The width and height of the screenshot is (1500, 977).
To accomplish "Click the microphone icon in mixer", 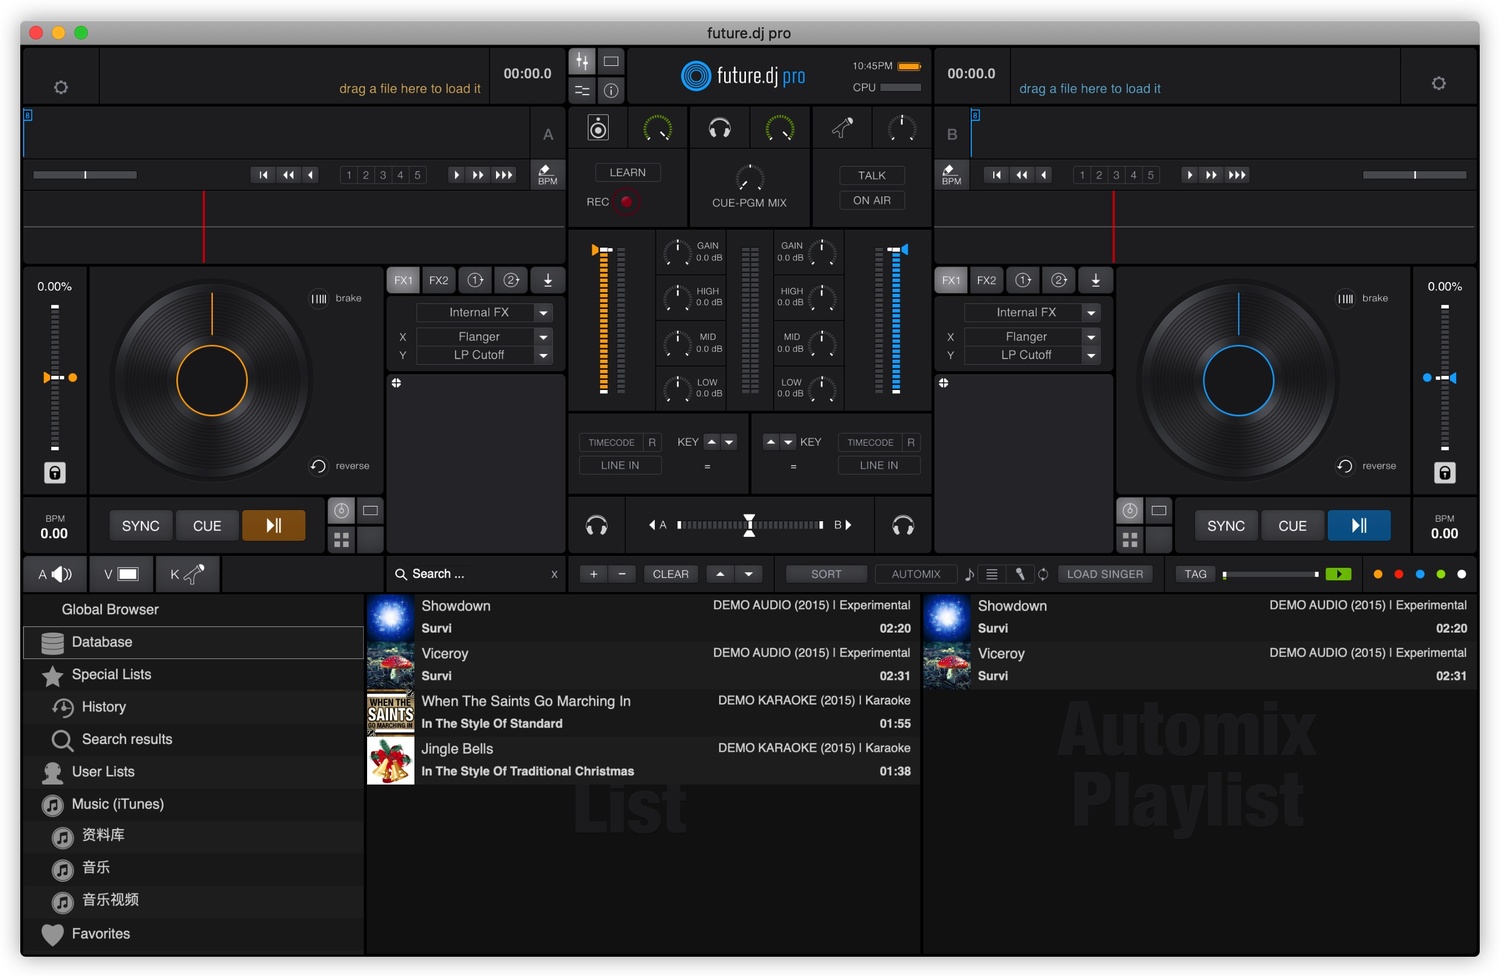I will pos(843,128).
